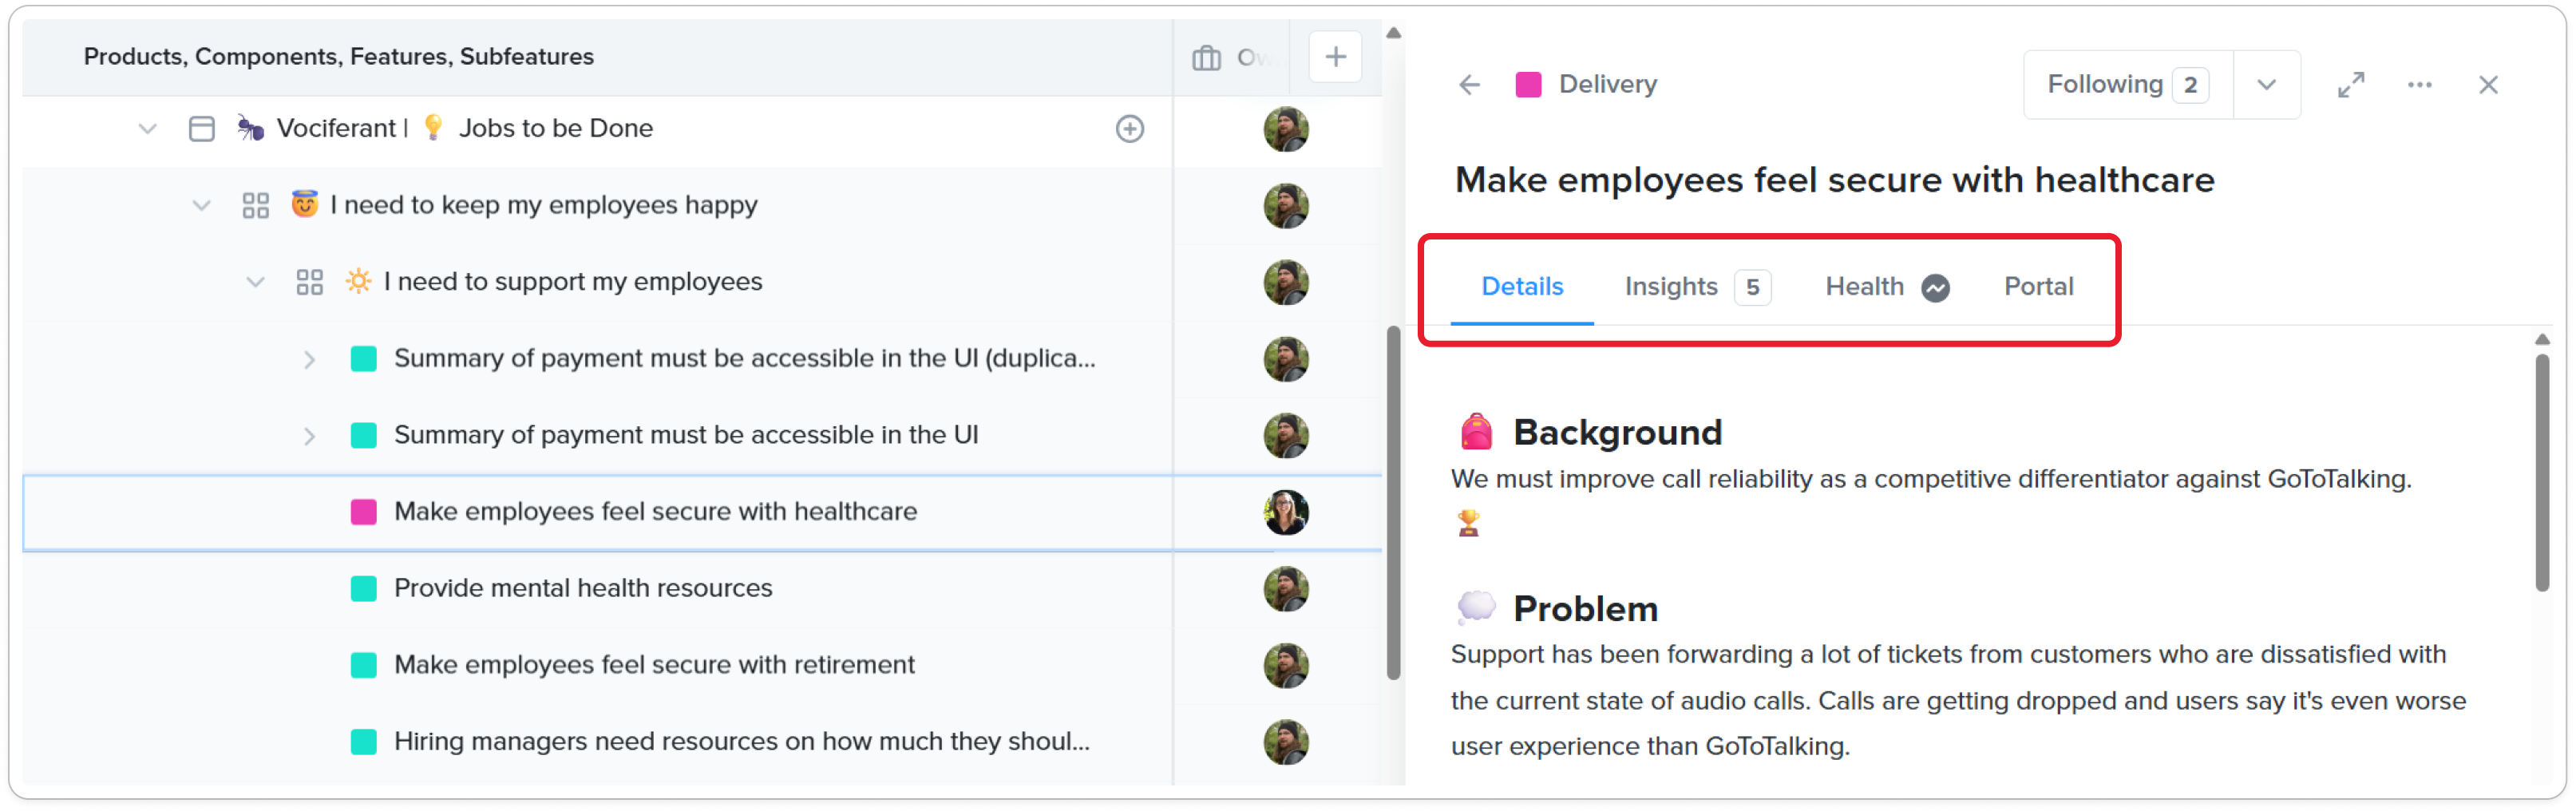Viewport: 2576px width, 811px height.
Task: Expand the detail panel to full screen
Action: tap(2350, 85)
